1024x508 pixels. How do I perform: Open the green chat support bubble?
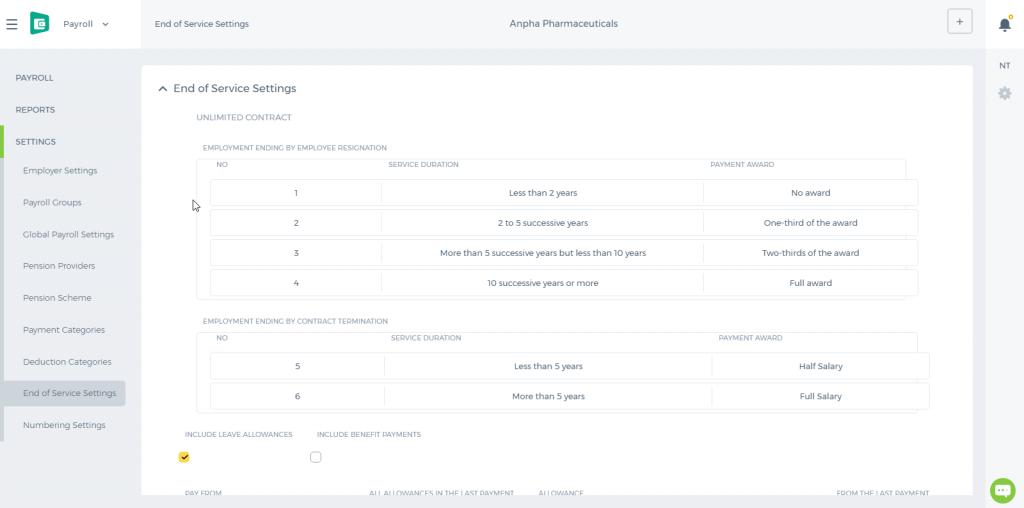coord(1002,490)
